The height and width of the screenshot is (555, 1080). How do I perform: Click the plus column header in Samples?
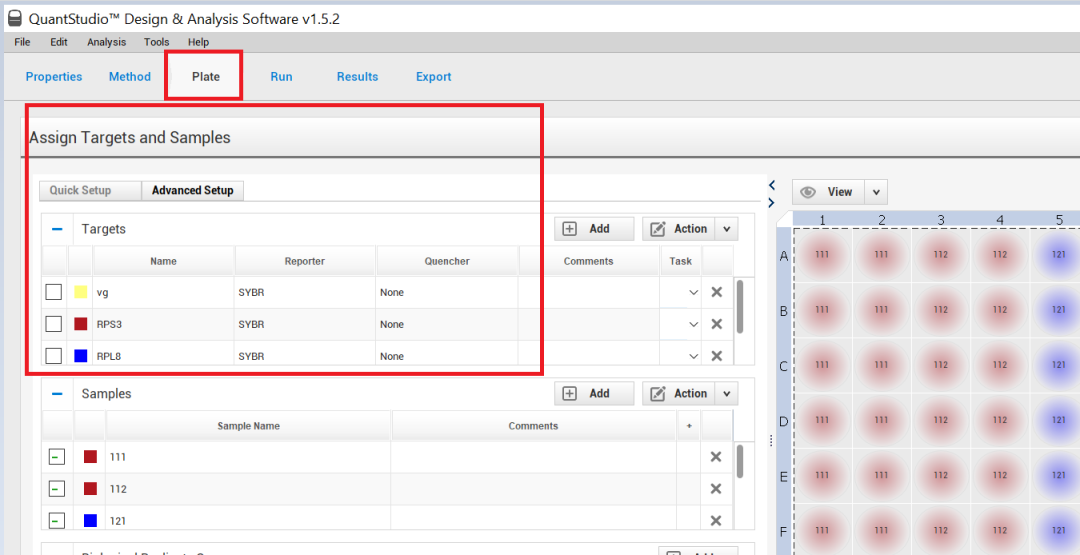pyautogui.click(x=689, y=426)
